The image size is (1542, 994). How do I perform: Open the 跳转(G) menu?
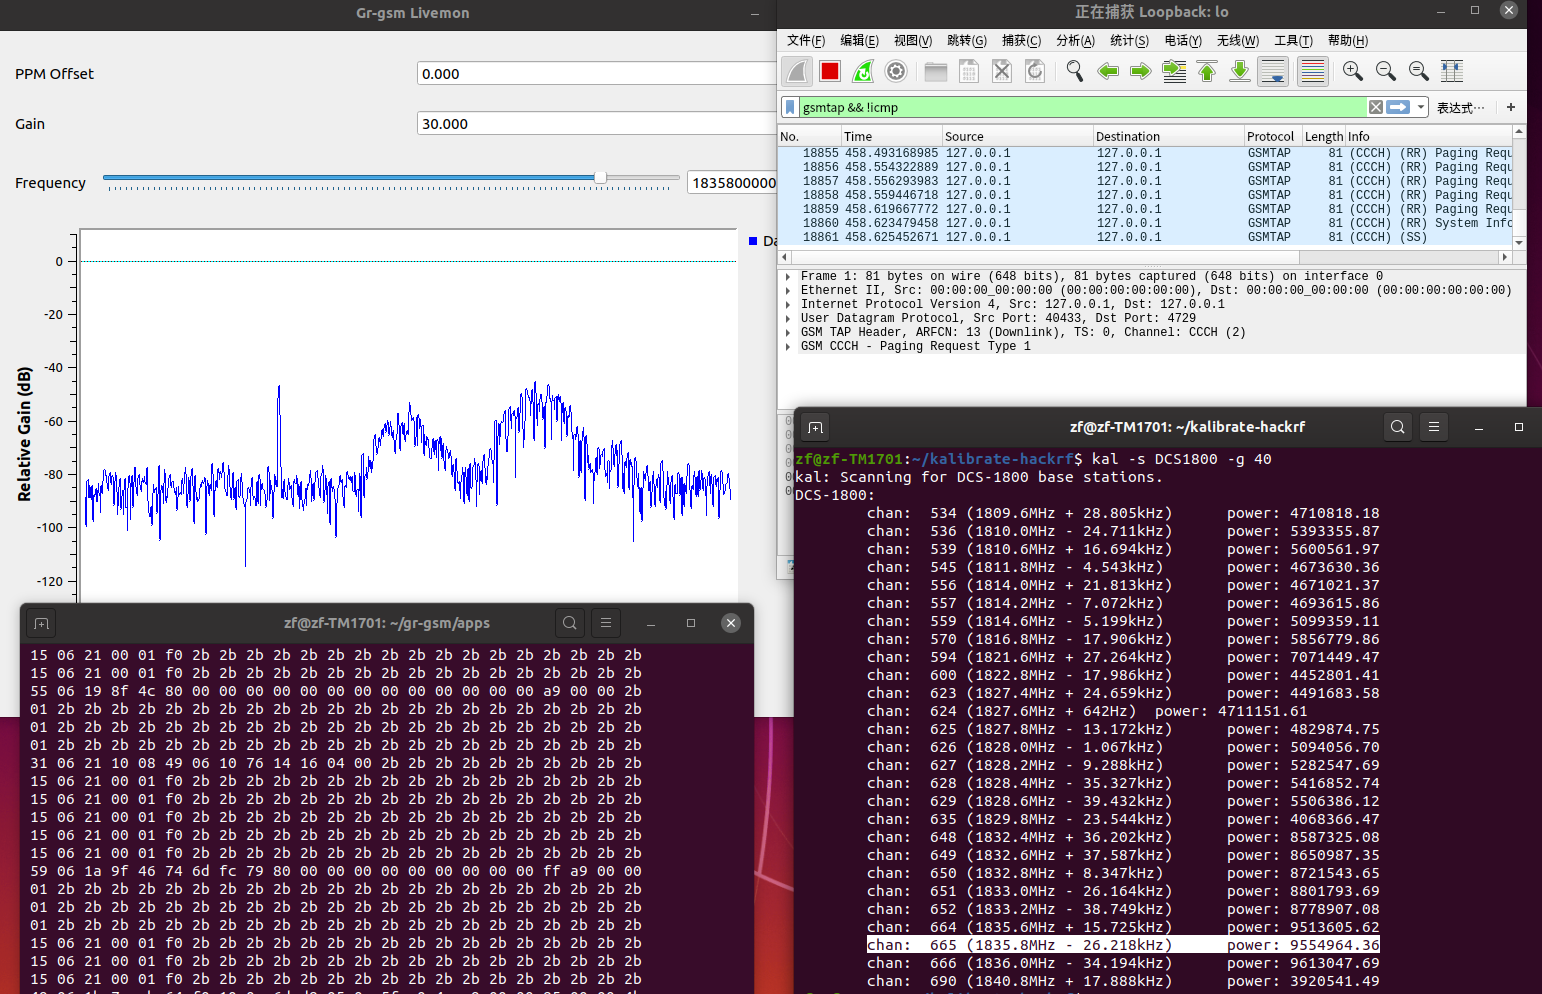[x=967, y=41]
